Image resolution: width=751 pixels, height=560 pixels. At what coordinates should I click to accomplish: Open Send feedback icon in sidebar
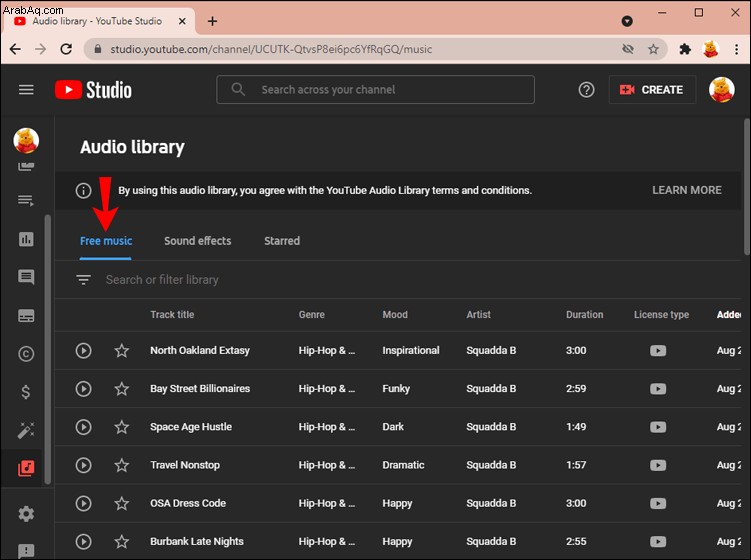[x=26, y=551]
